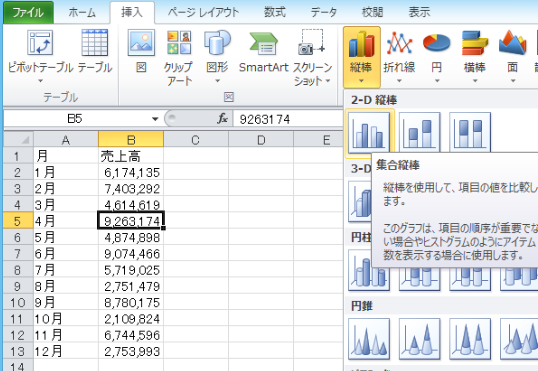Select row 5 header
The width and height of the screenshot is (538, 371).
(19, 221)
